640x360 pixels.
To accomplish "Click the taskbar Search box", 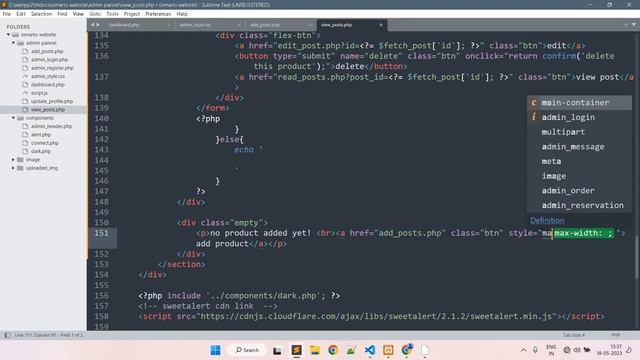I will click(247, 350).
